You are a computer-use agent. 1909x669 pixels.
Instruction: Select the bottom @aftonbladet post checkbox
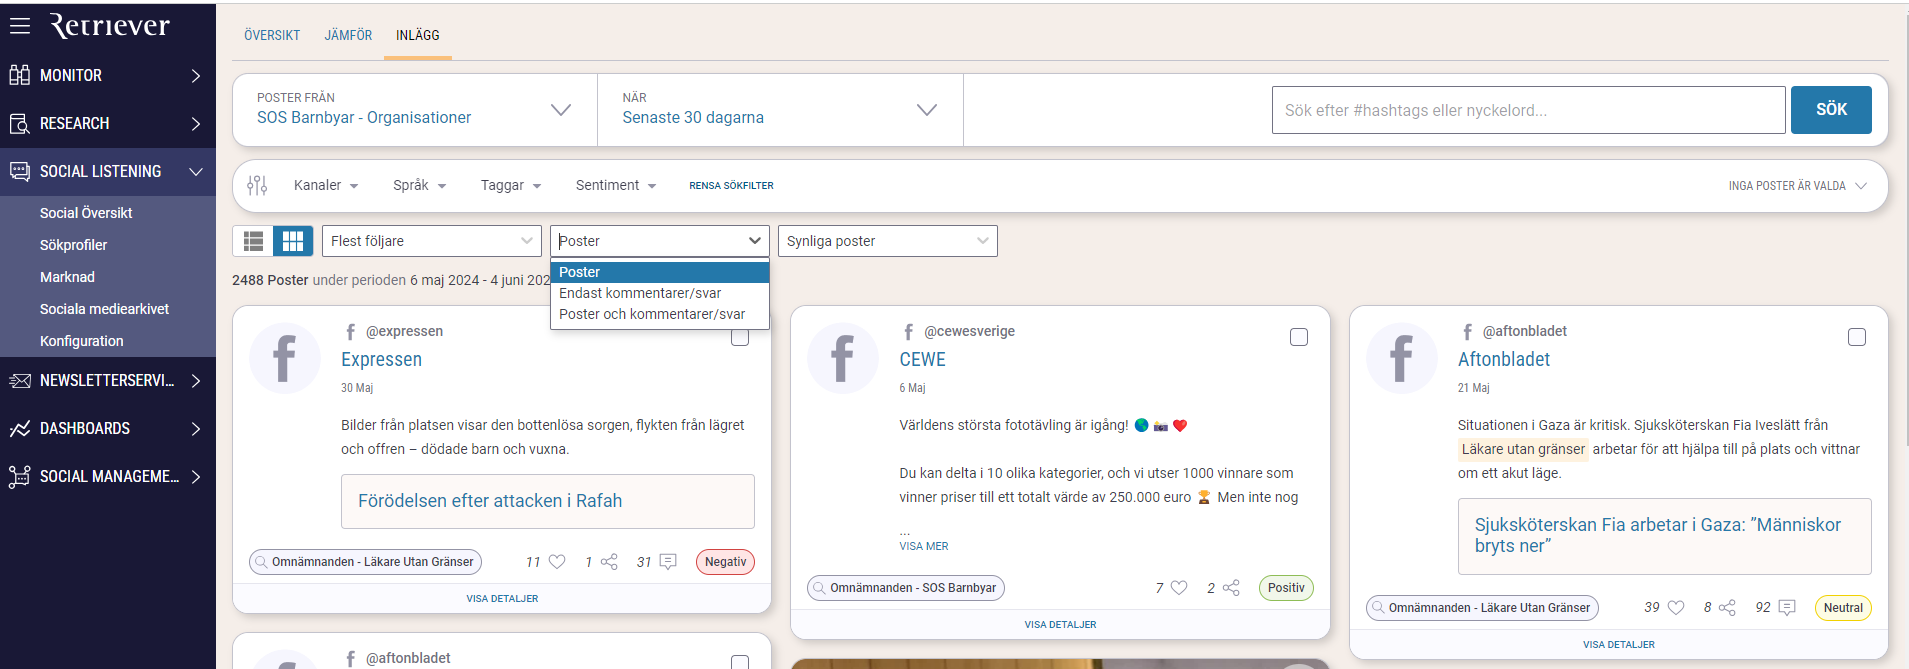pyautogui.click(x=740, y=662)
